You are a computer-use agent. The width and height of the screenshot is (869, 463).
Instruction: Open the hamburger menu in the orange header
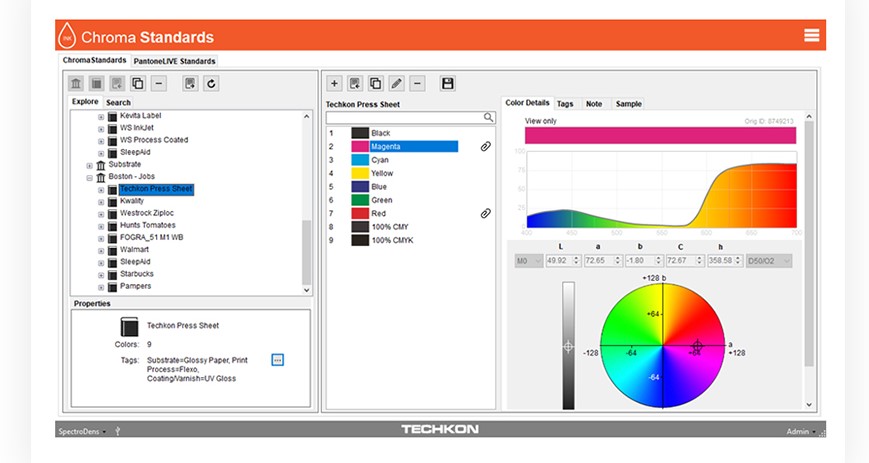point(811,35)
